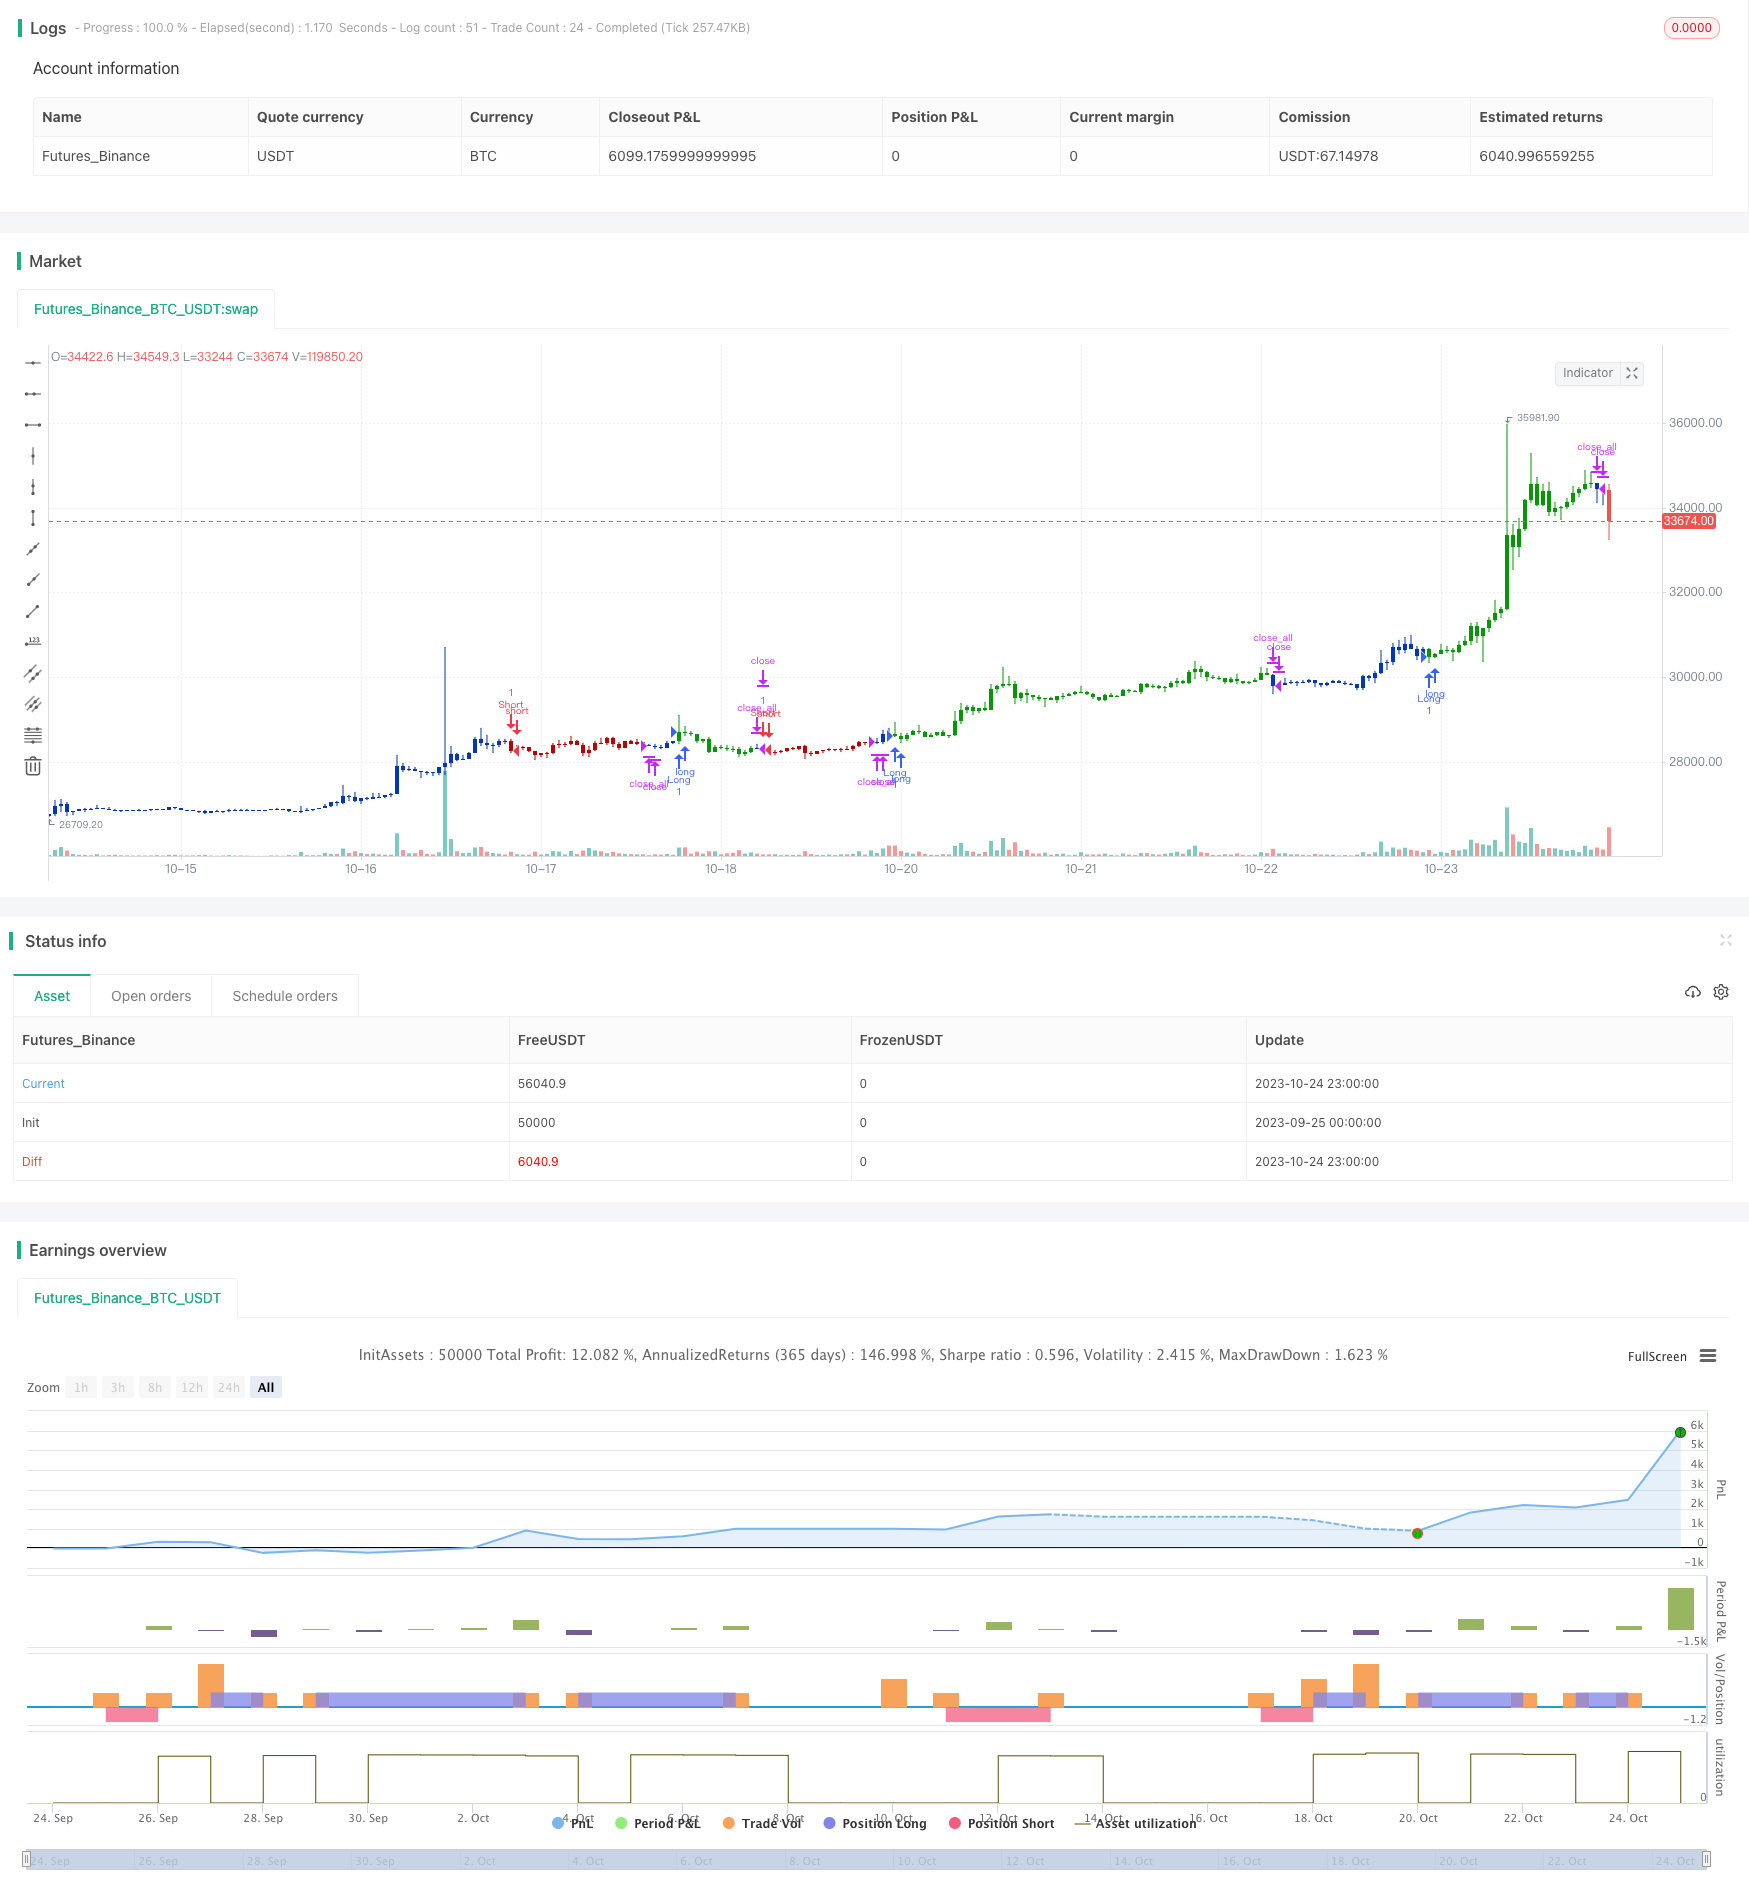Toggle the Period P&L series in legend
Image resolution: width=1749 pixels, height=1899 pixels.
point(658,1823)
